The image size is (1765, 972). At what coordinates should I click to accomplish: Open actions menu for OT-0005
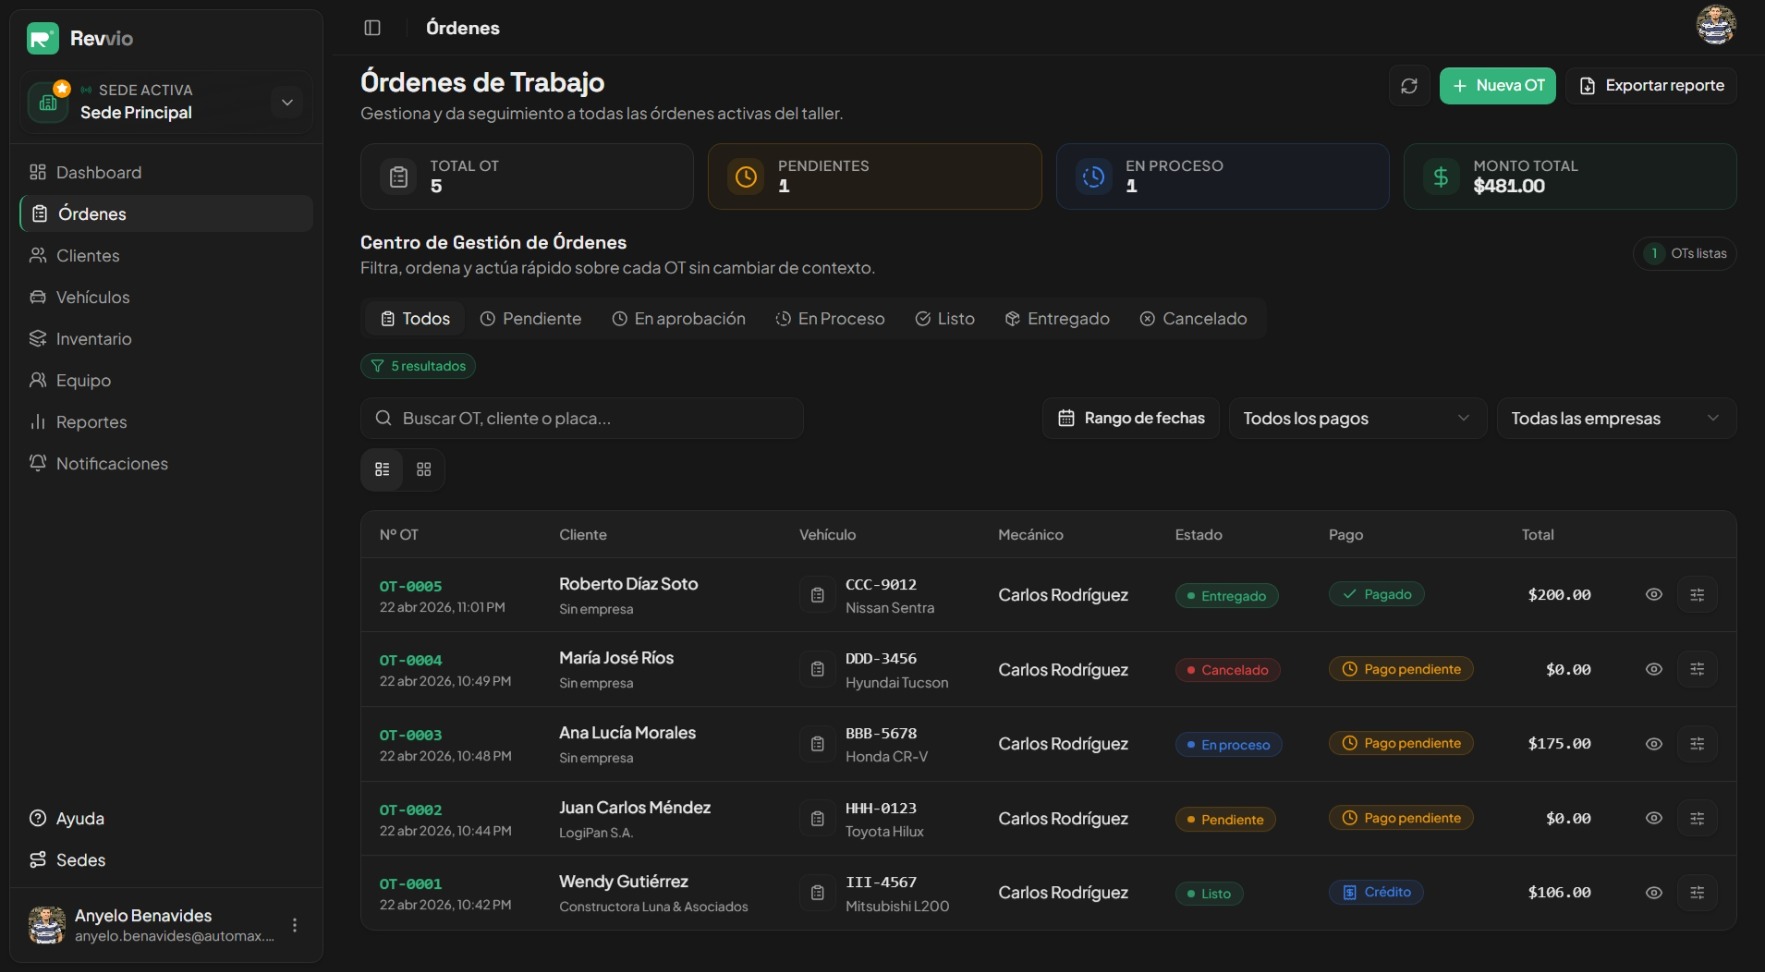1697,595
